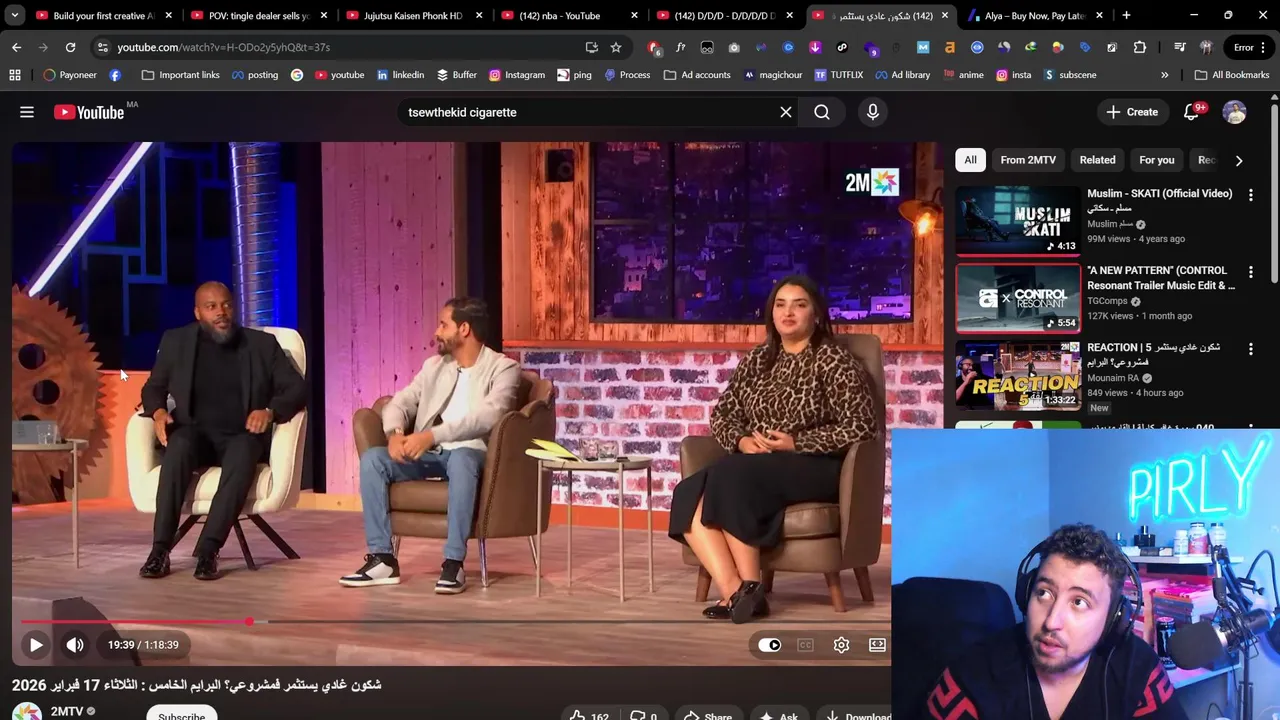The image size is (1280, 720).
Task: Switch to the Alya – Buy Now tab
Action: pos(1035,16)
